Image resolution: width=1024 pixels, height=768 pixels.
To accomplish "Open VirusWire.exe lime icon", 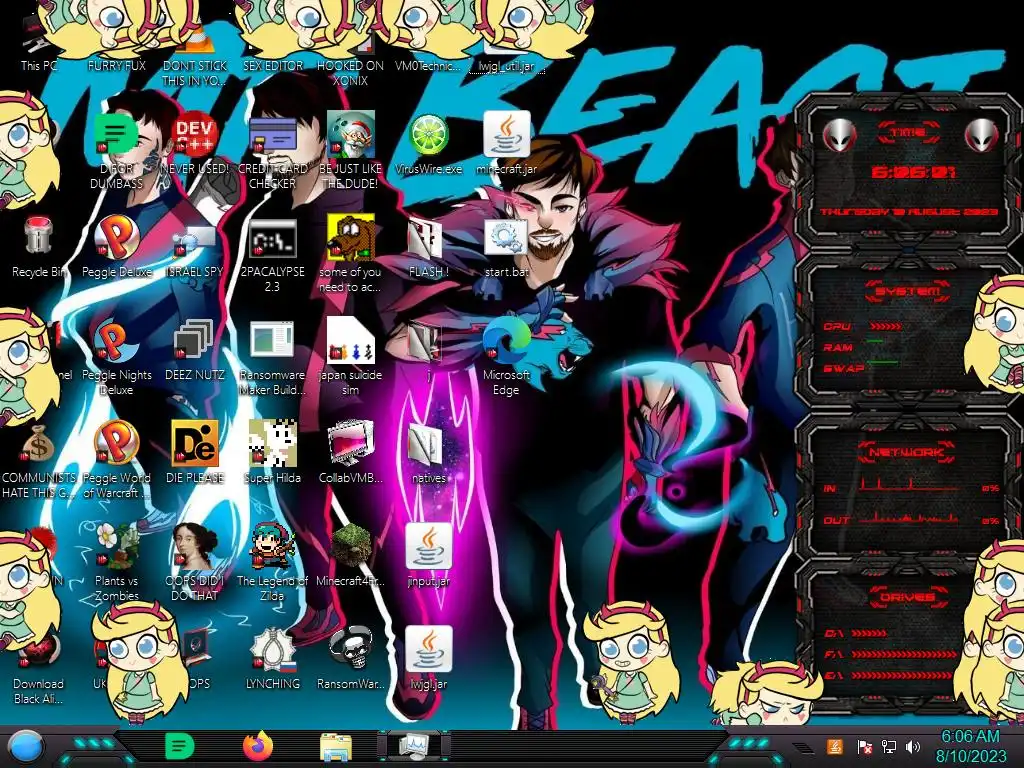I will (428, 135).
